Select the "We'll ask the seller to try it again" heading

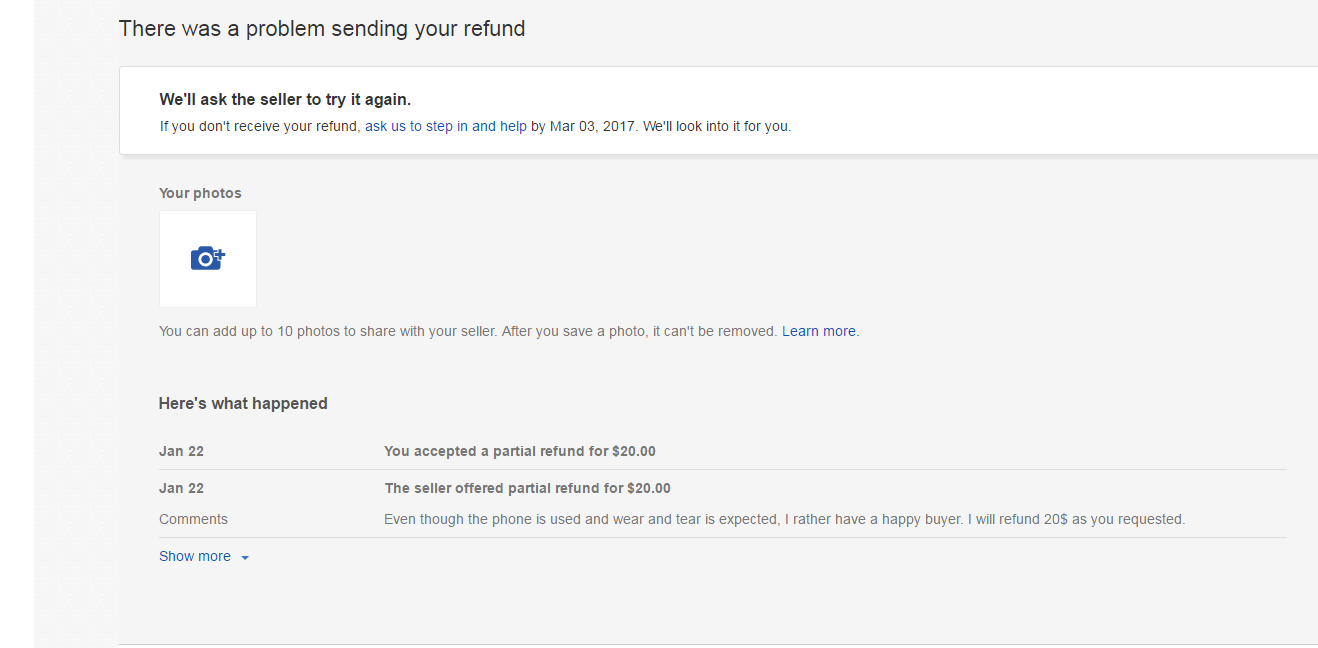point(285,100)
